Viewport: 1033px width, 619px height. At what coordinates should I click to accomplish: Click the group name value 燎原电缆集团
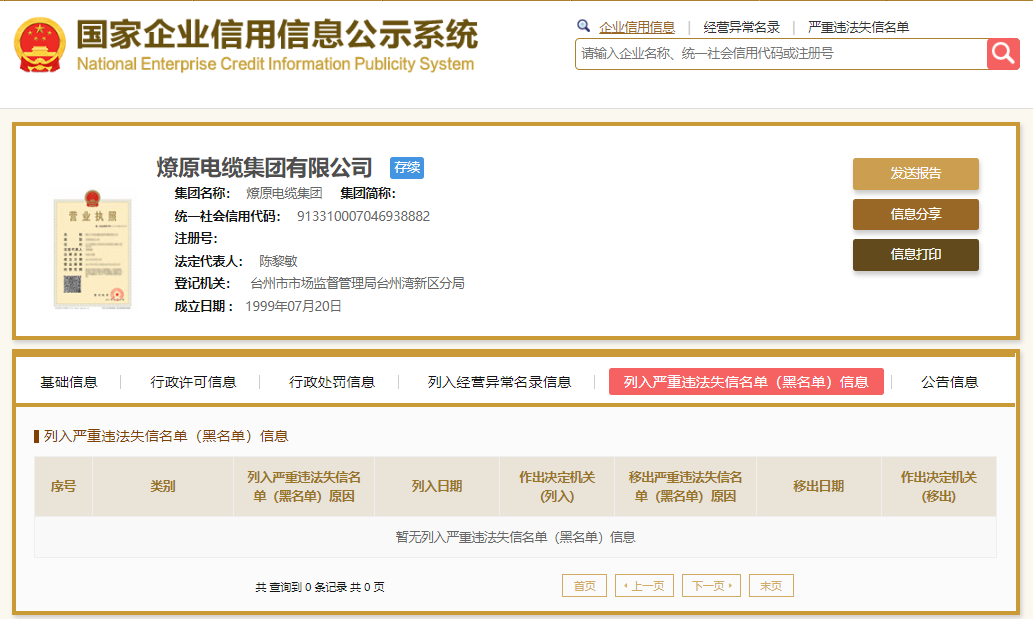click(x=284, y=193)
